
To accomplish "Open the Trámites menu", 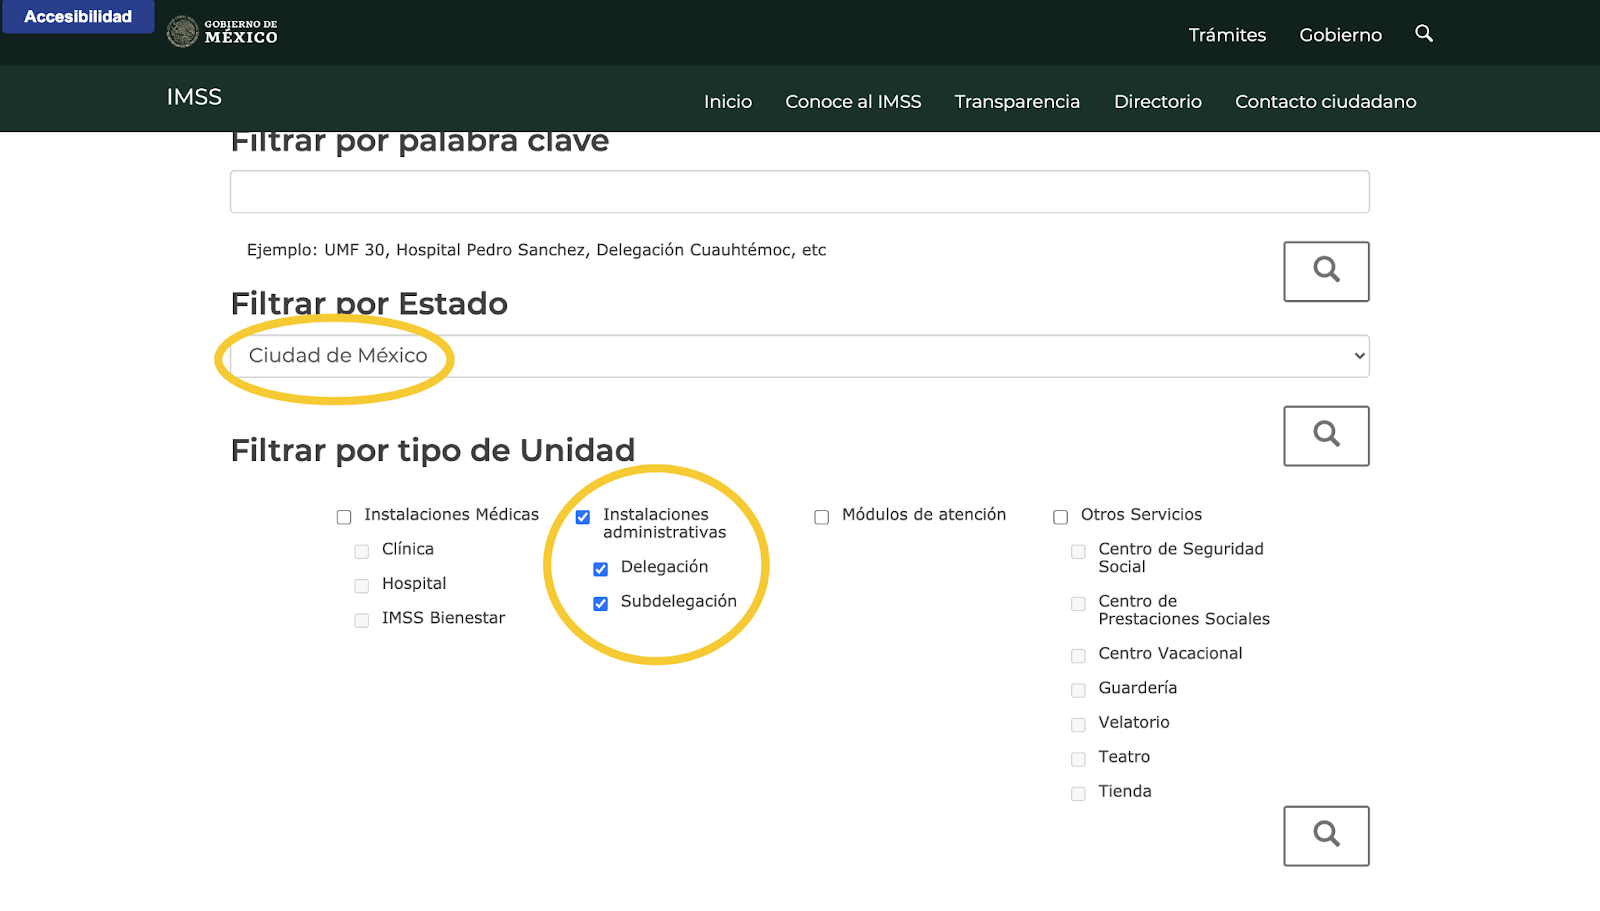I will tap(1227, 35).
